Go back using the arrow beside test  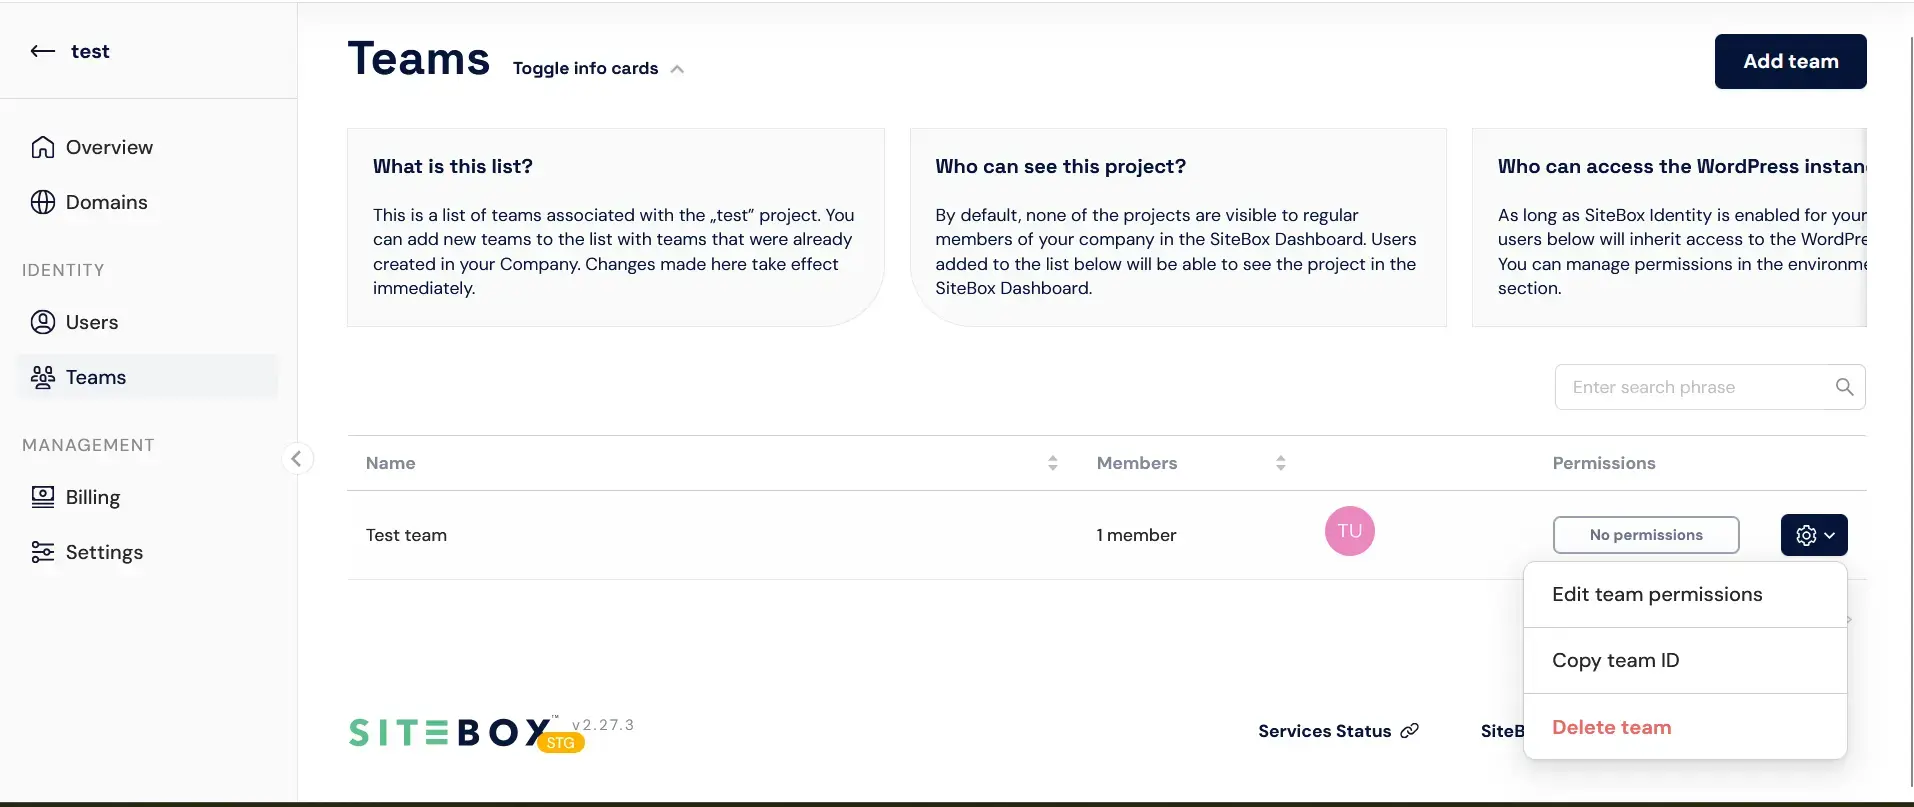tap(42, 51)
